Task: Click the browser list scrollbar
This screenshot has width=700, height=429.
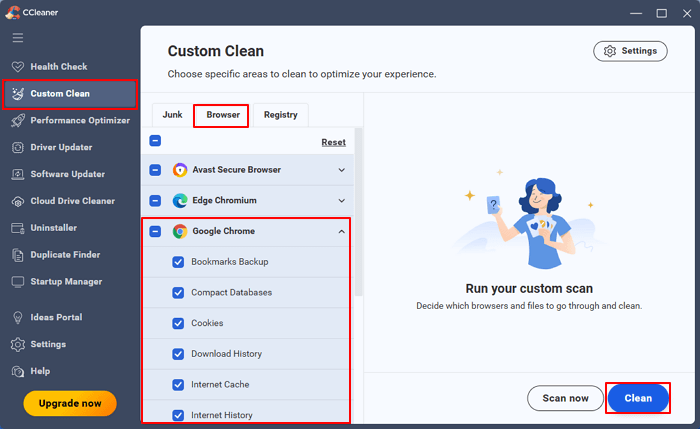Action: [358, 212]
